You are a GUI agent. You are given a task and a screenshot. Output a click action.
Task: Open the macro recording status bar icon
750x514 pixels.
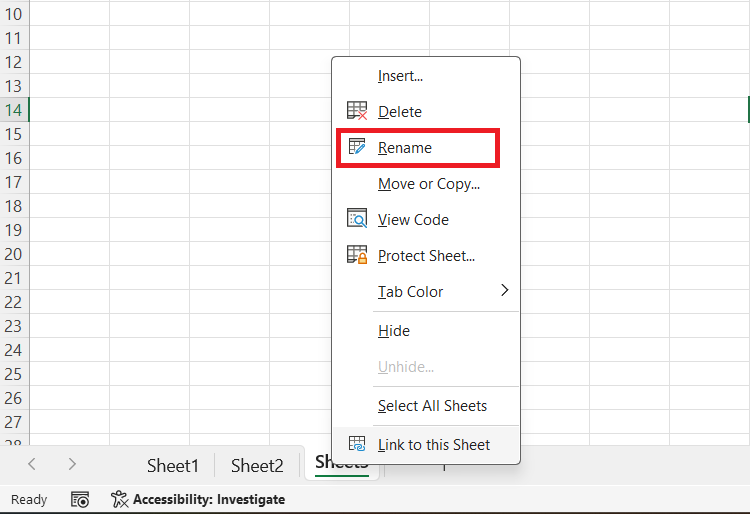click(80, 500)
